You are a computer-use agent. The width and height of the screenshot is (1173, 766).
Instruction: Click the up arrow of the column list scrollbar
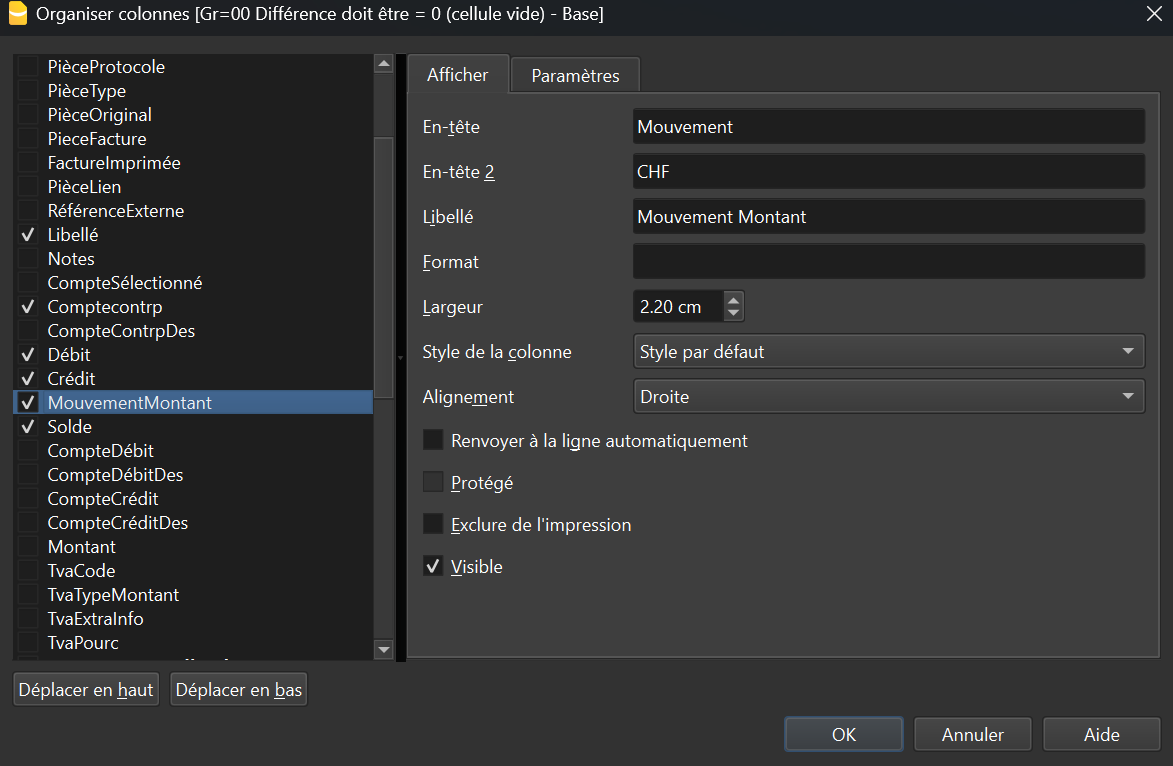[383, 63]
